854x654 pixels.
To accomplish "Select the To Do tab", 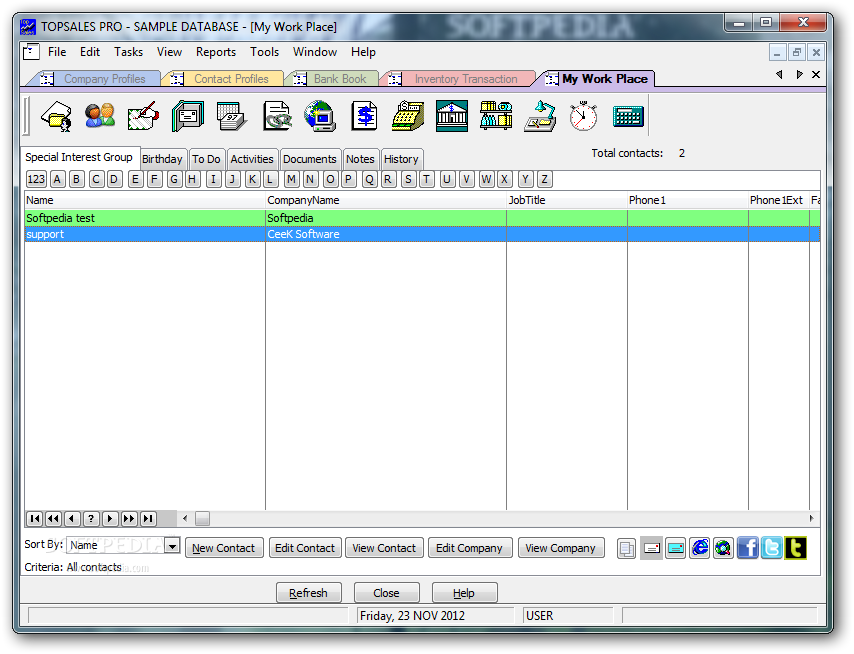I will (x=206, y=159).
